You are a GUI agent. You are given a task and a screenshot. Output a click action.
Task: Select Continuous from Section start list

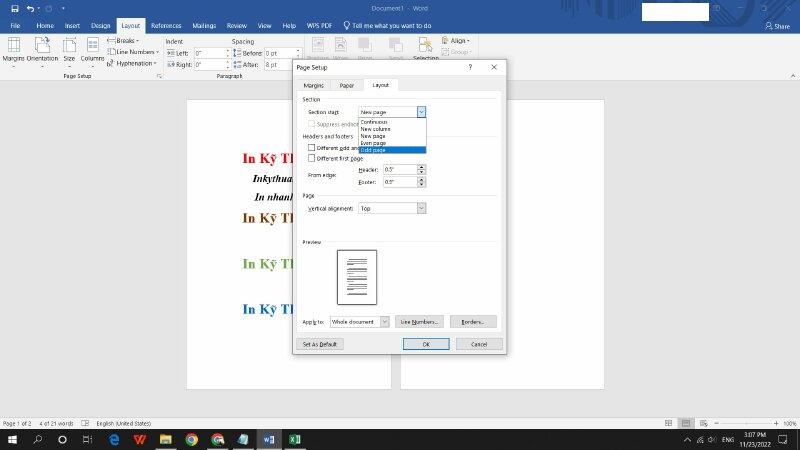click(x=374, y=122)
